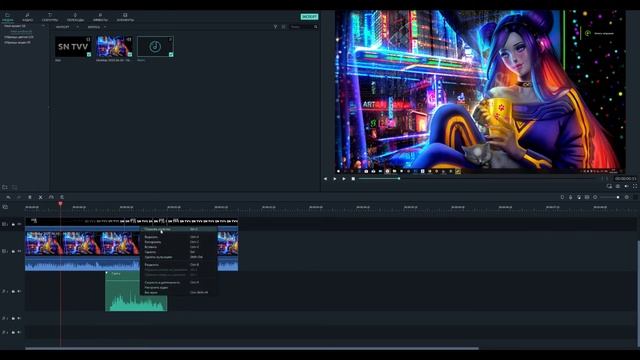Select the second sample folder in the media tree
Viewport: 640px width, 360px height.
point(19,37)
